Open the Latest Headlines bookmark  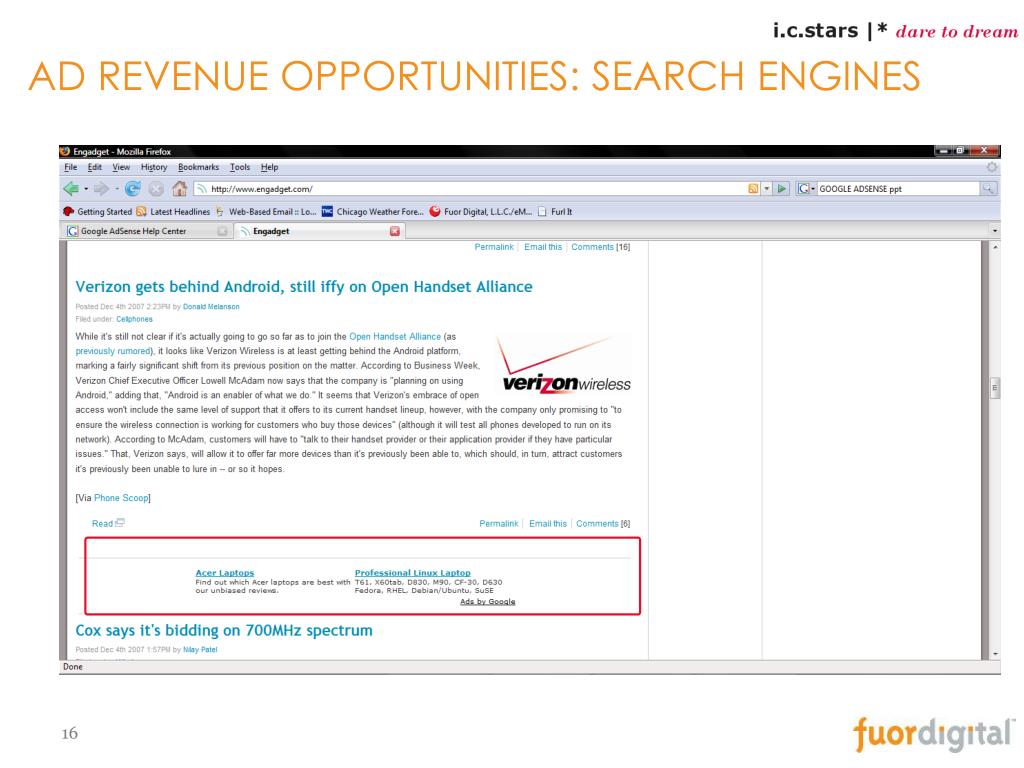pyautogui.click(x=173, y=212)
